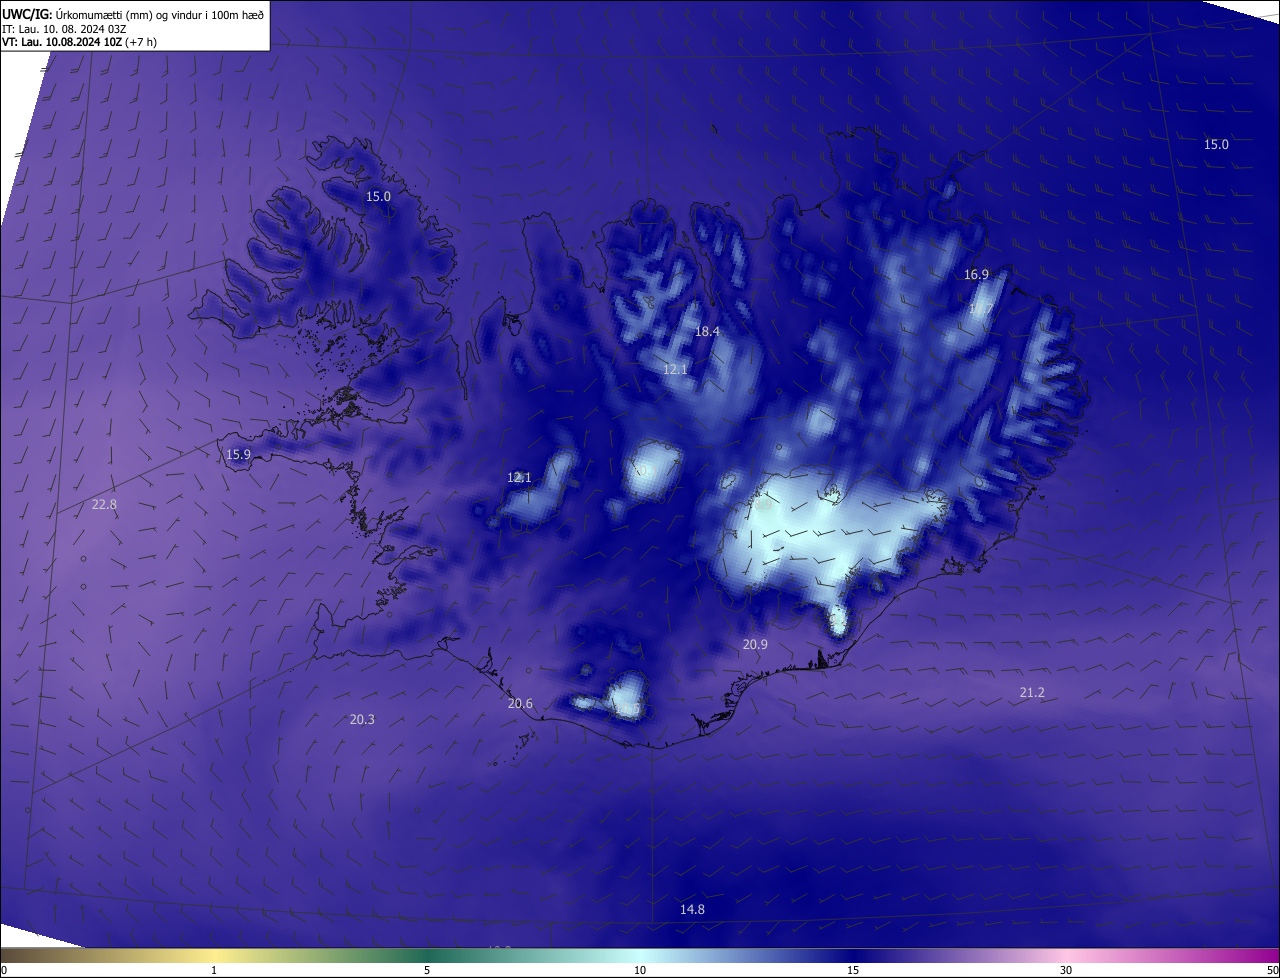The height and width of the screenshot is (978, 1280).
Task: Click the UWC/IG Úrkomumætti title text
Action: pos(133,14)
